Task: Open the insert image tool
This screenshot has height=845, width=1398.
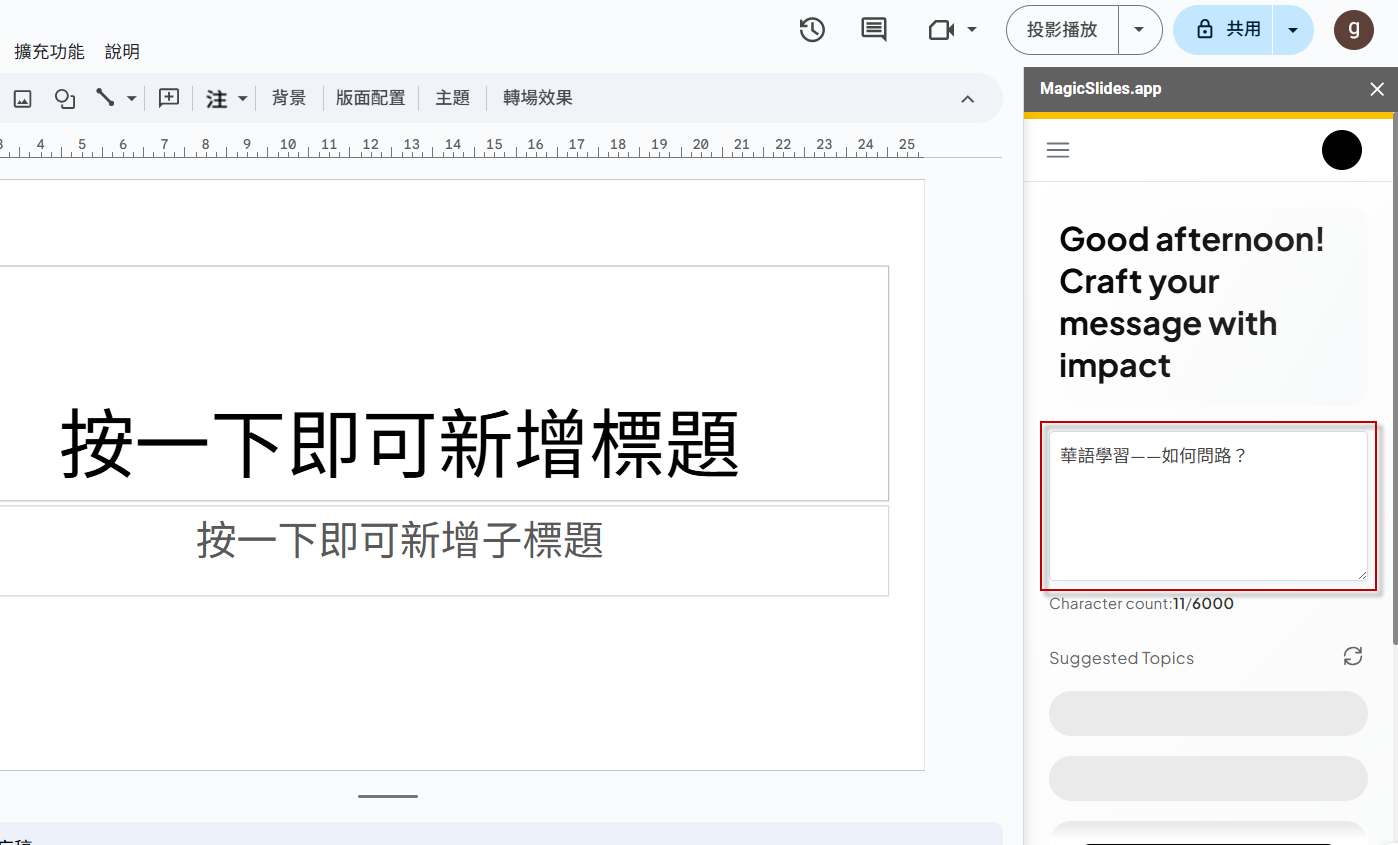Action: pyautogui.click(x=22, y=98)
